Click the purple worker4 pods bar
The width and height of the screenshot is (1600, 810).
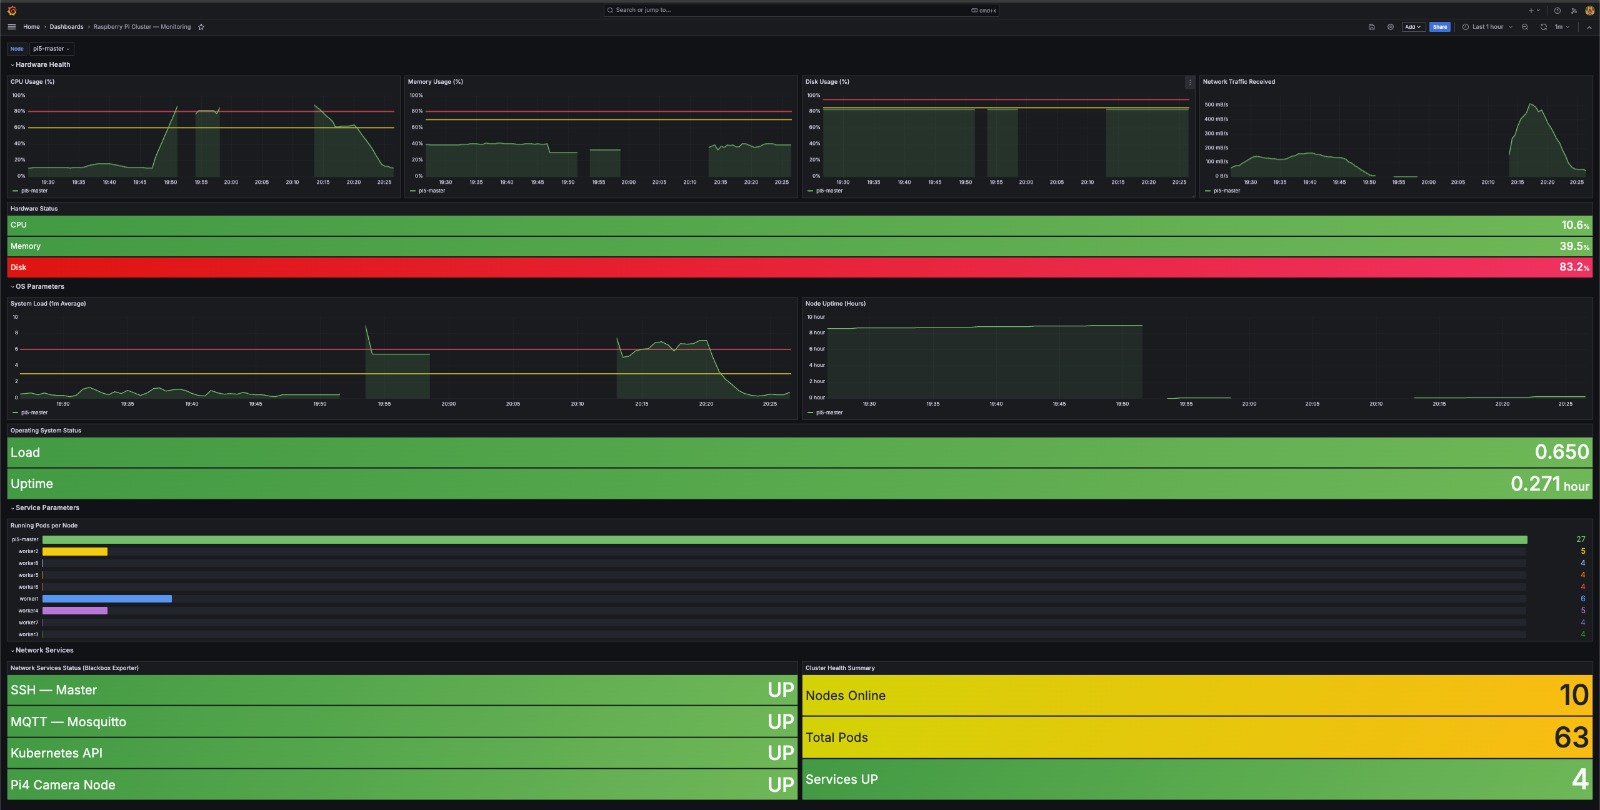click(x=75, y=610)
